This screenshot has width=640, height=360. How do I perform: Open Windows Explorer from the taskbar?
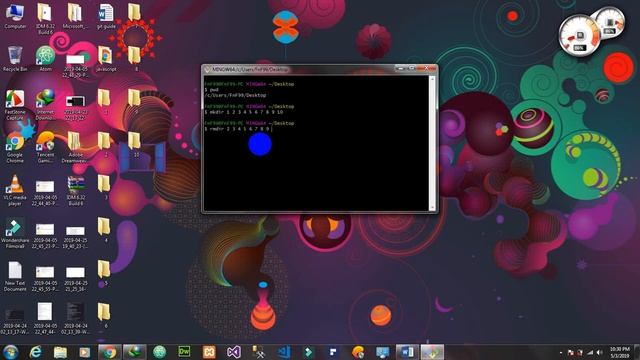point(60,352)
